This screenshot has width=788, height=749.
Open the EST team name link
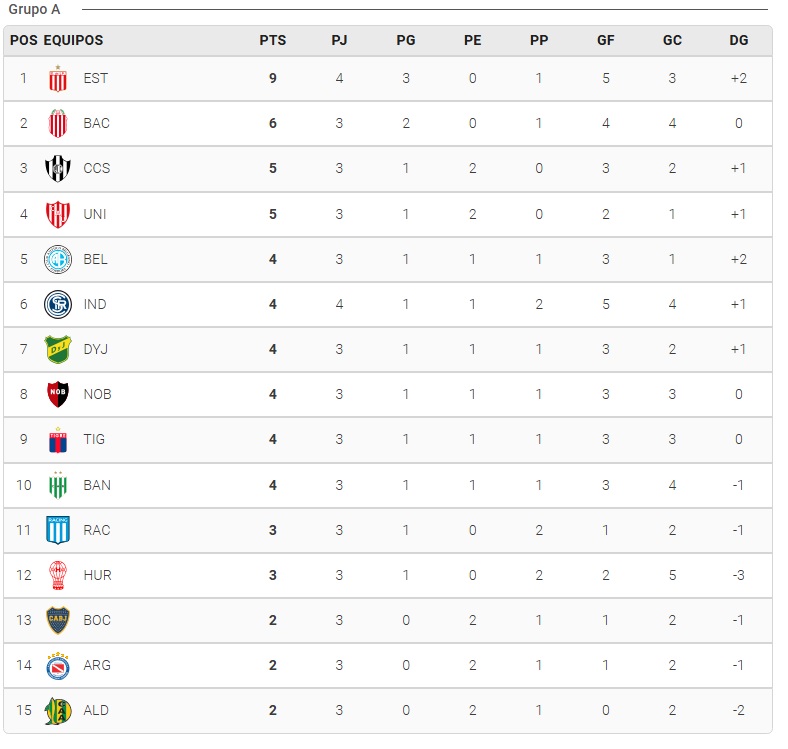pos(96,79)
